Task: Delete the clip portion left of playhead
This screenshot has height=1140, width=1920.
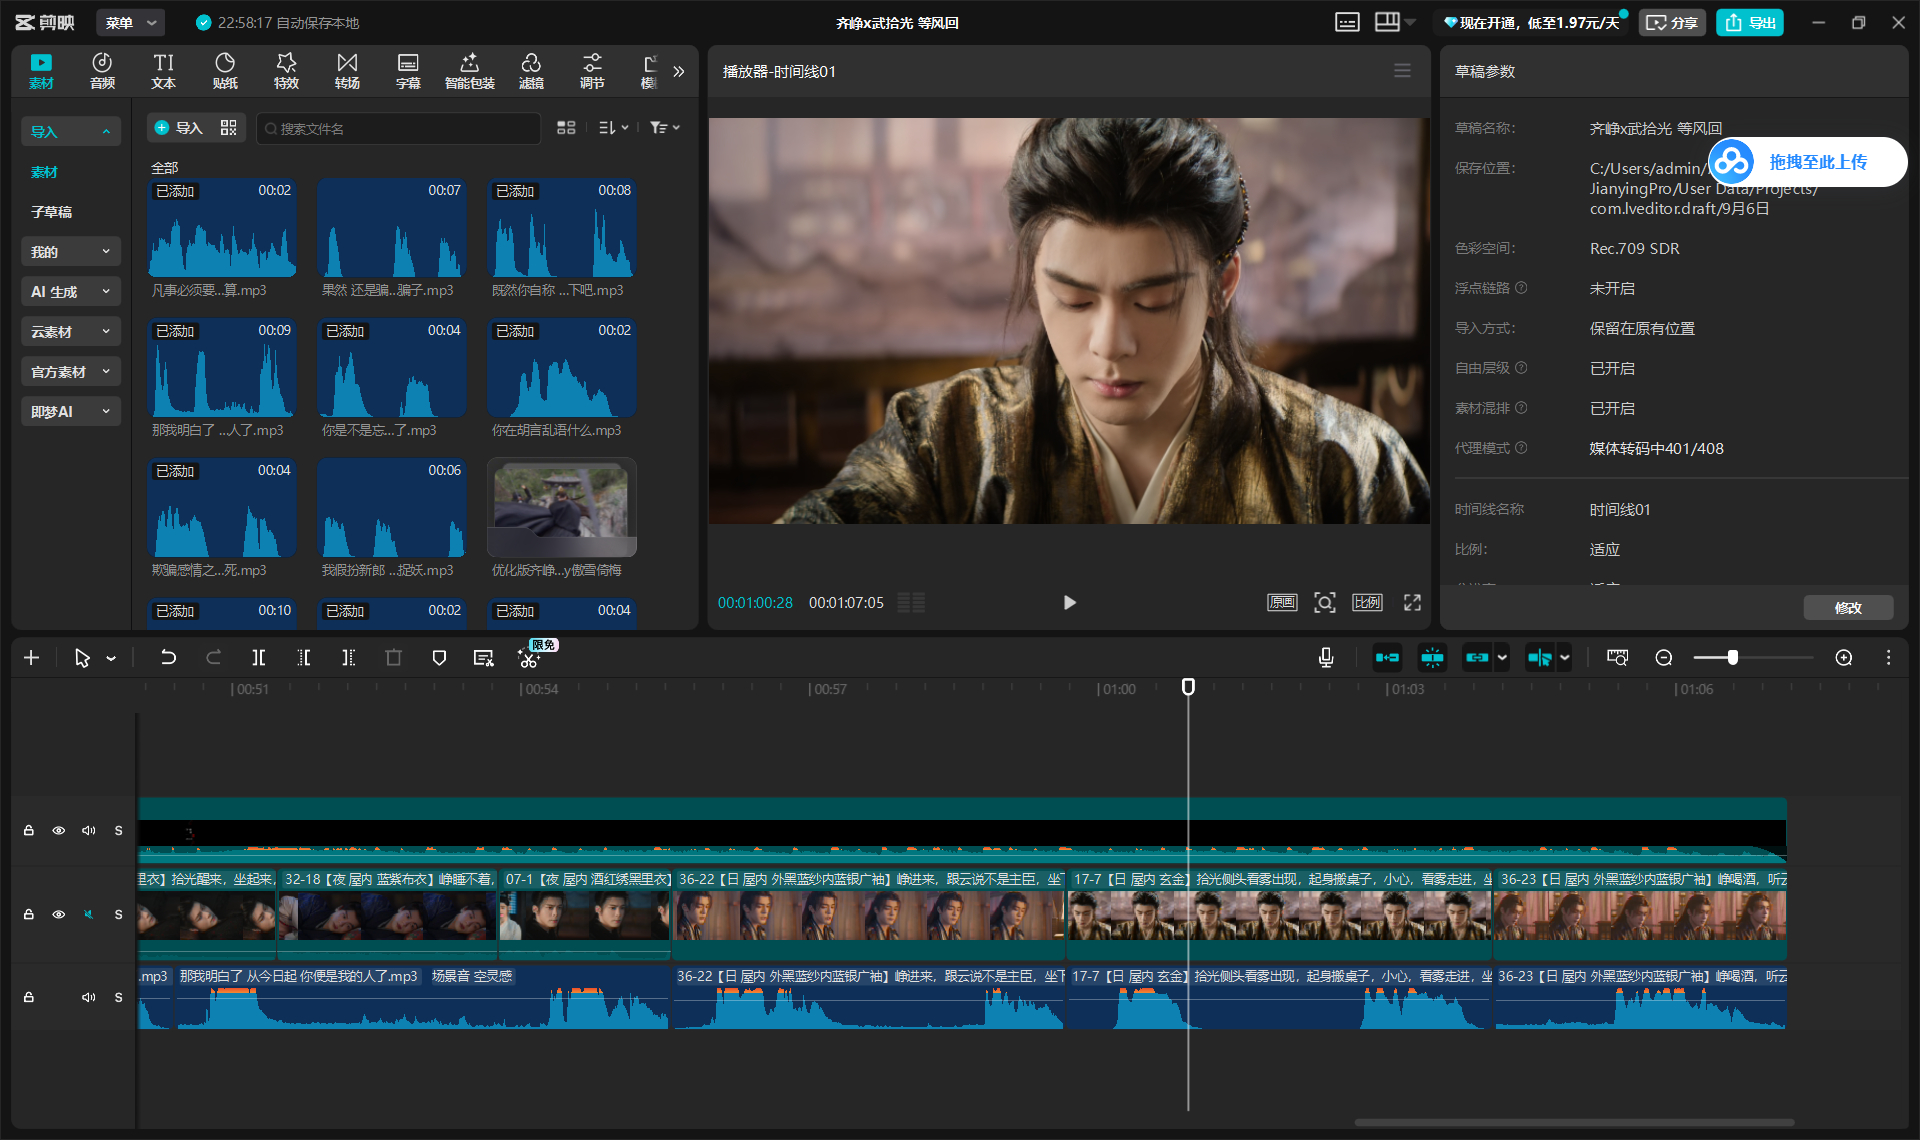Action: point(304,658)
